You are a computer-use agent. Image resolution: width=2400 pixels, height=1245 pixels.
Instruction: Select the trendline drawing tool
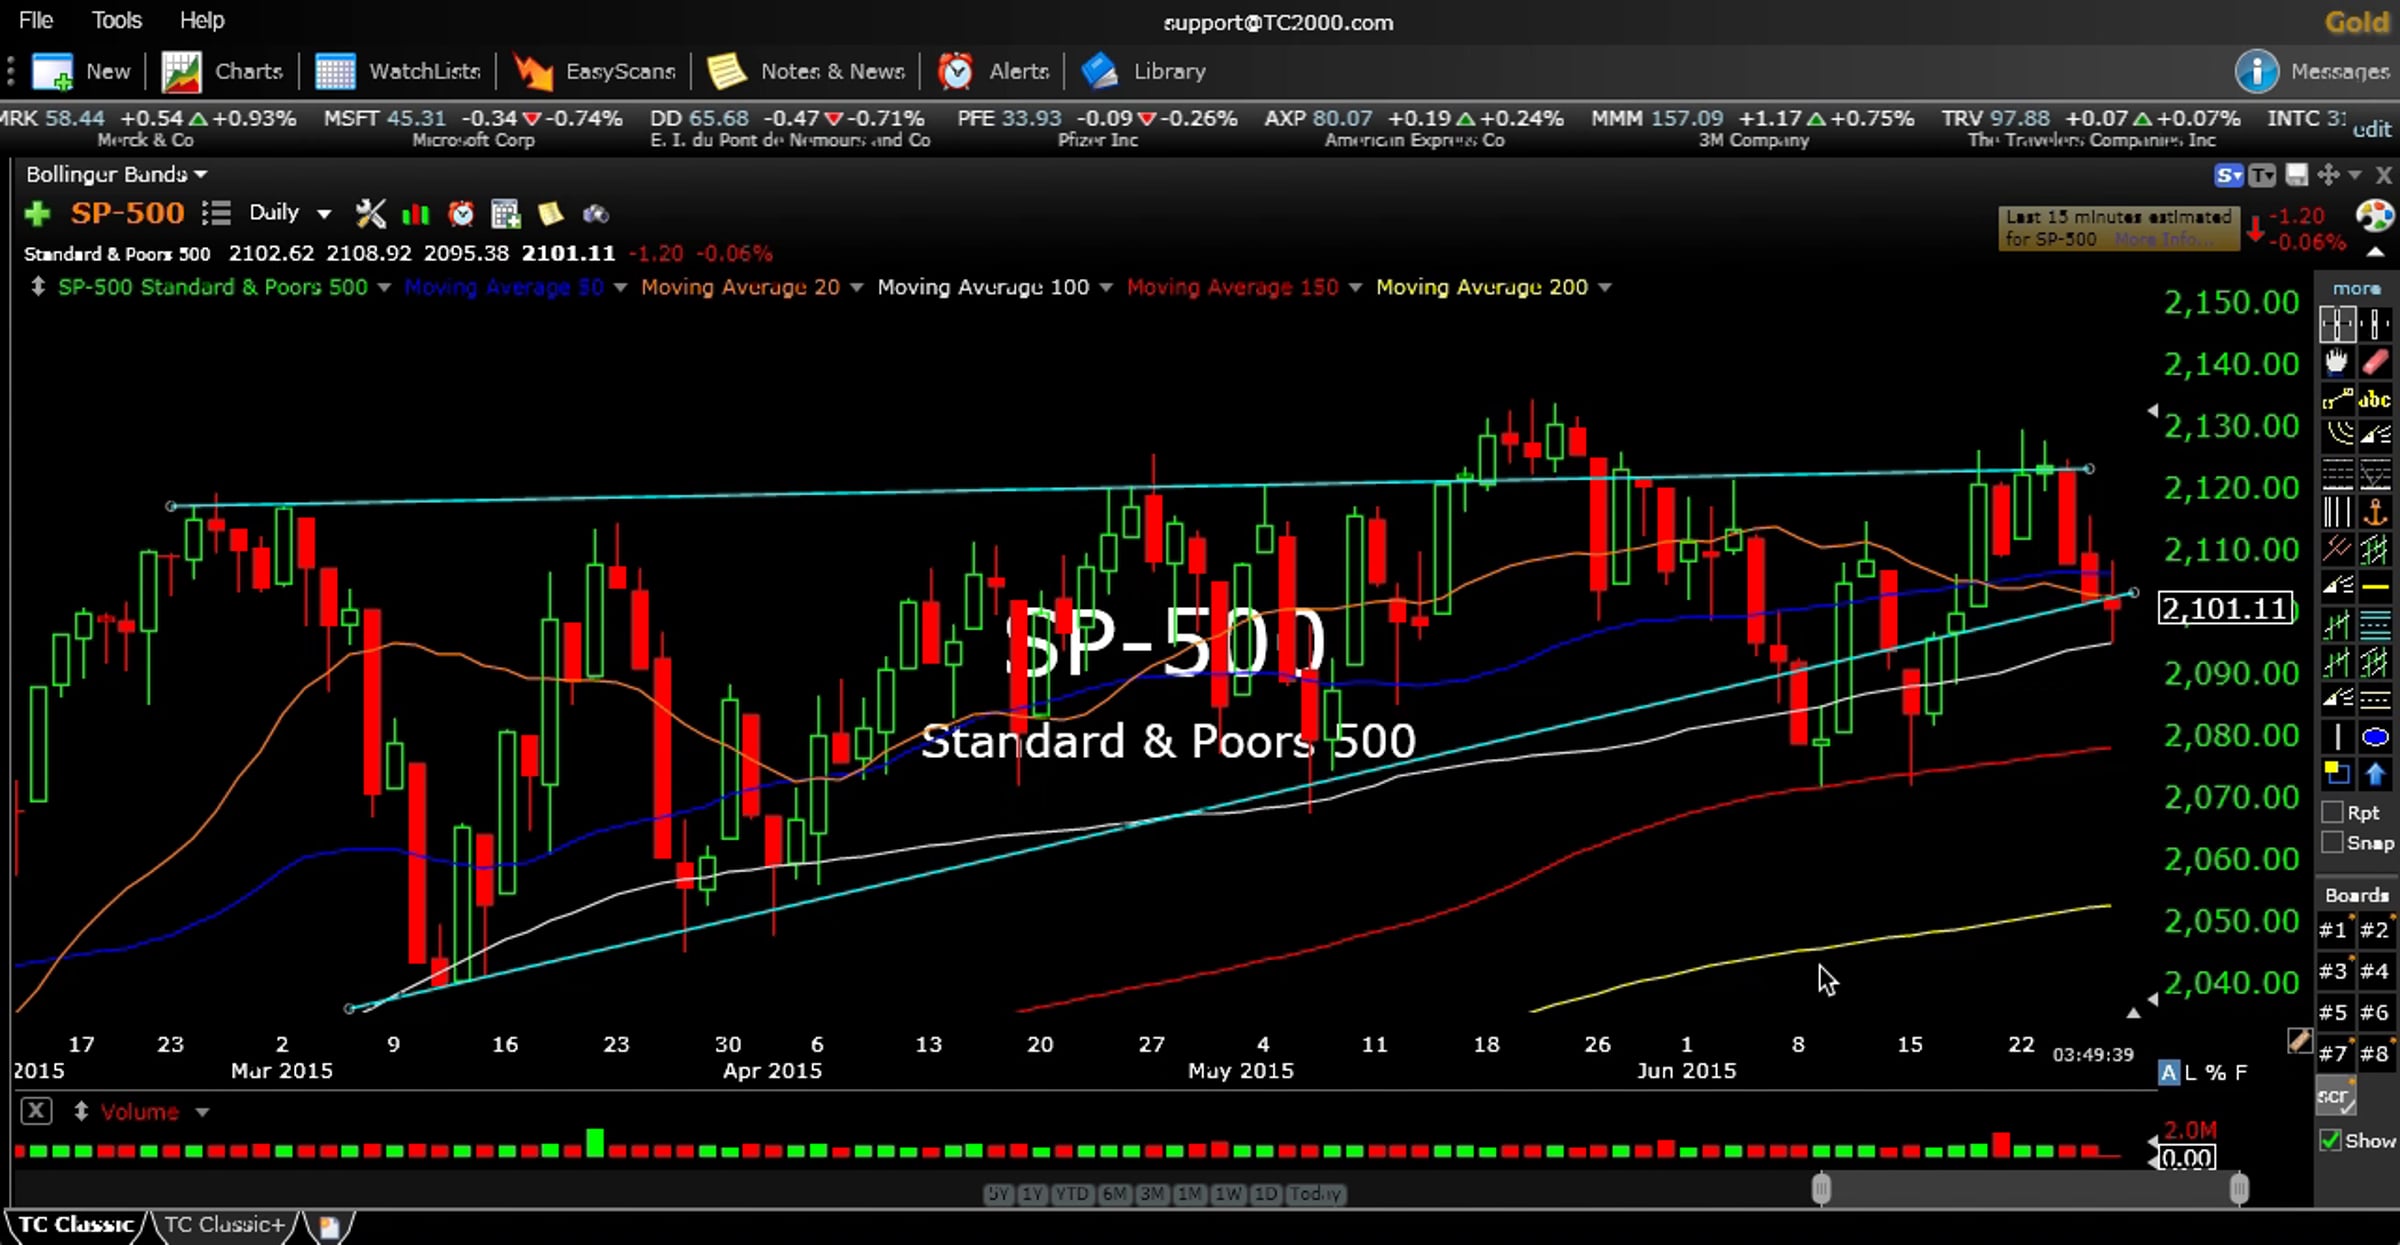pos(2337,400)
